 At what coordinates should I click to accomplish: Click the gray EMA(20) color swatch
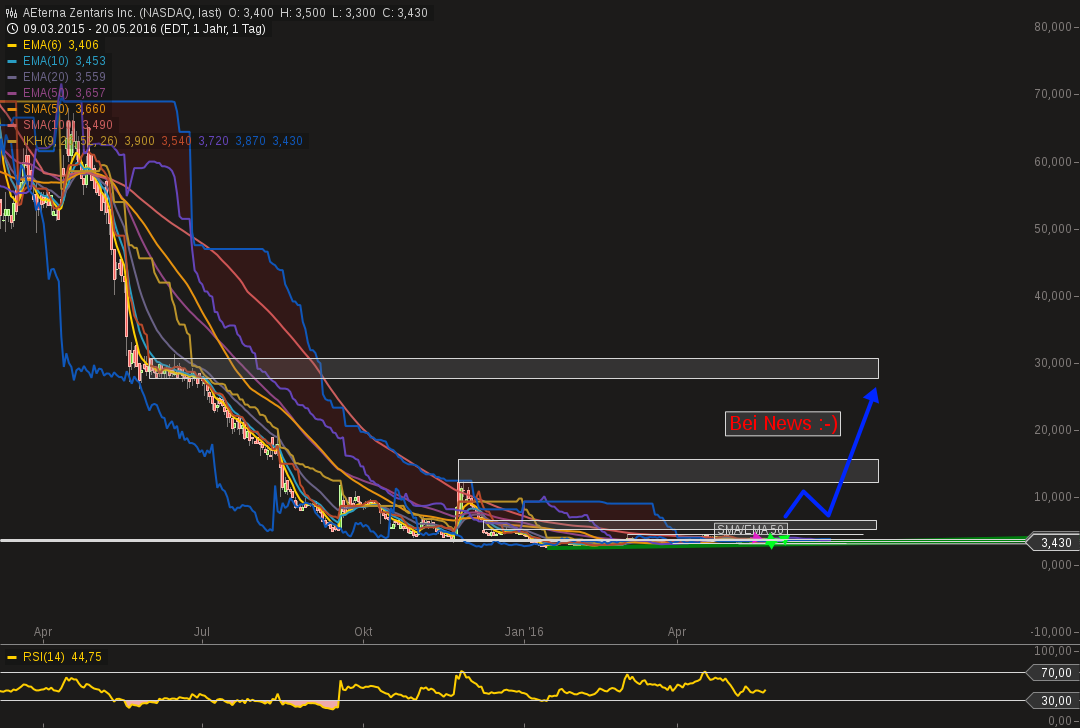(12, 77)
